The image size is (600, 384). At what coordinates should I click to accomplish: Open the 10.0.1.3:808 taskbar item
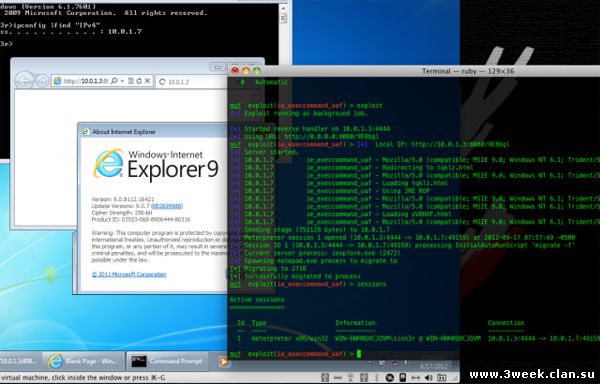(x=19, y=361)
